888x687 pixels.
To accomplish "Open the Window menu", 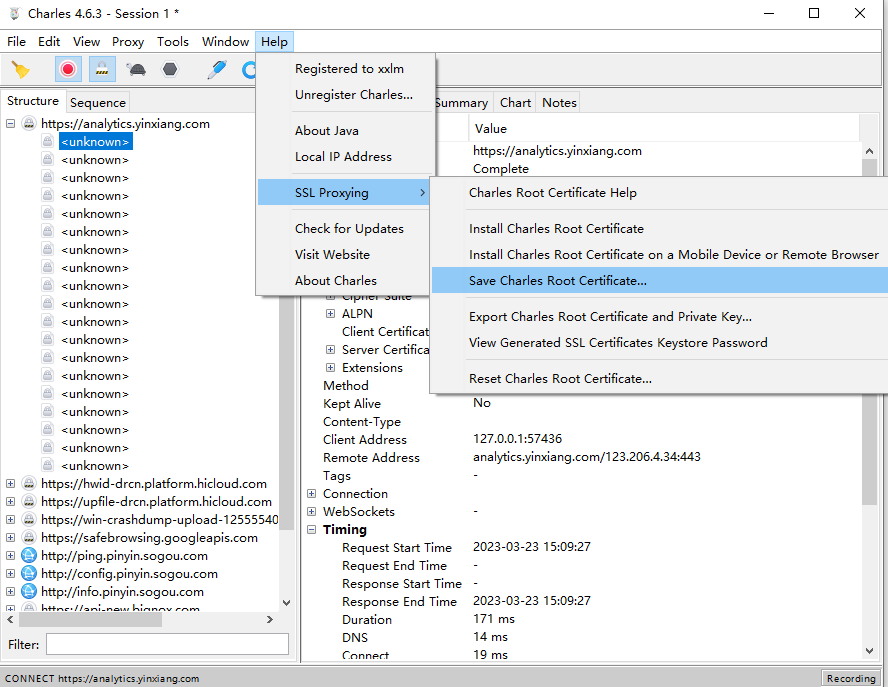I will (225, 42).
